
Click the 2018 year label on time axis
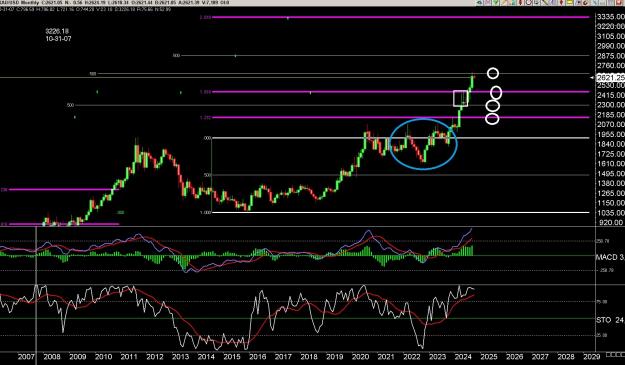point(309,357)
